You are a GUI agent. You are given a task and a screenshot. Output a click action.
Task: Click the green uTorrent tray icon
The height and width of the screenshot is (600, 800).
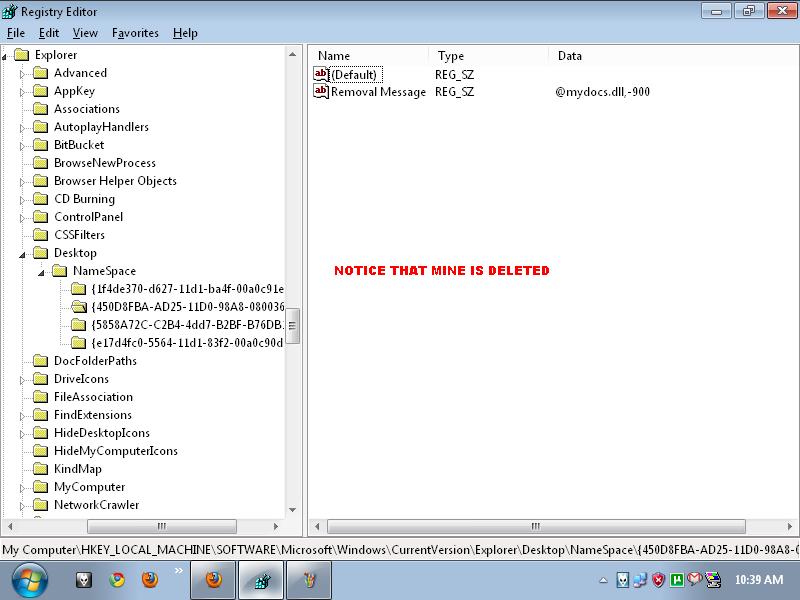click(x=677, y=580)
